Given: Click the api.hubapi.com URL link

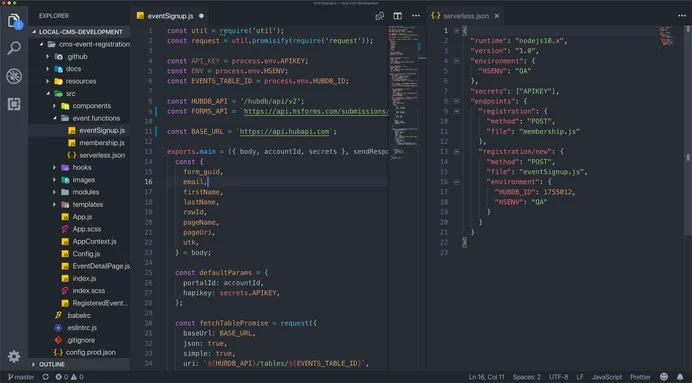Looking at the screenshot, I should click(x=284, y=131).
